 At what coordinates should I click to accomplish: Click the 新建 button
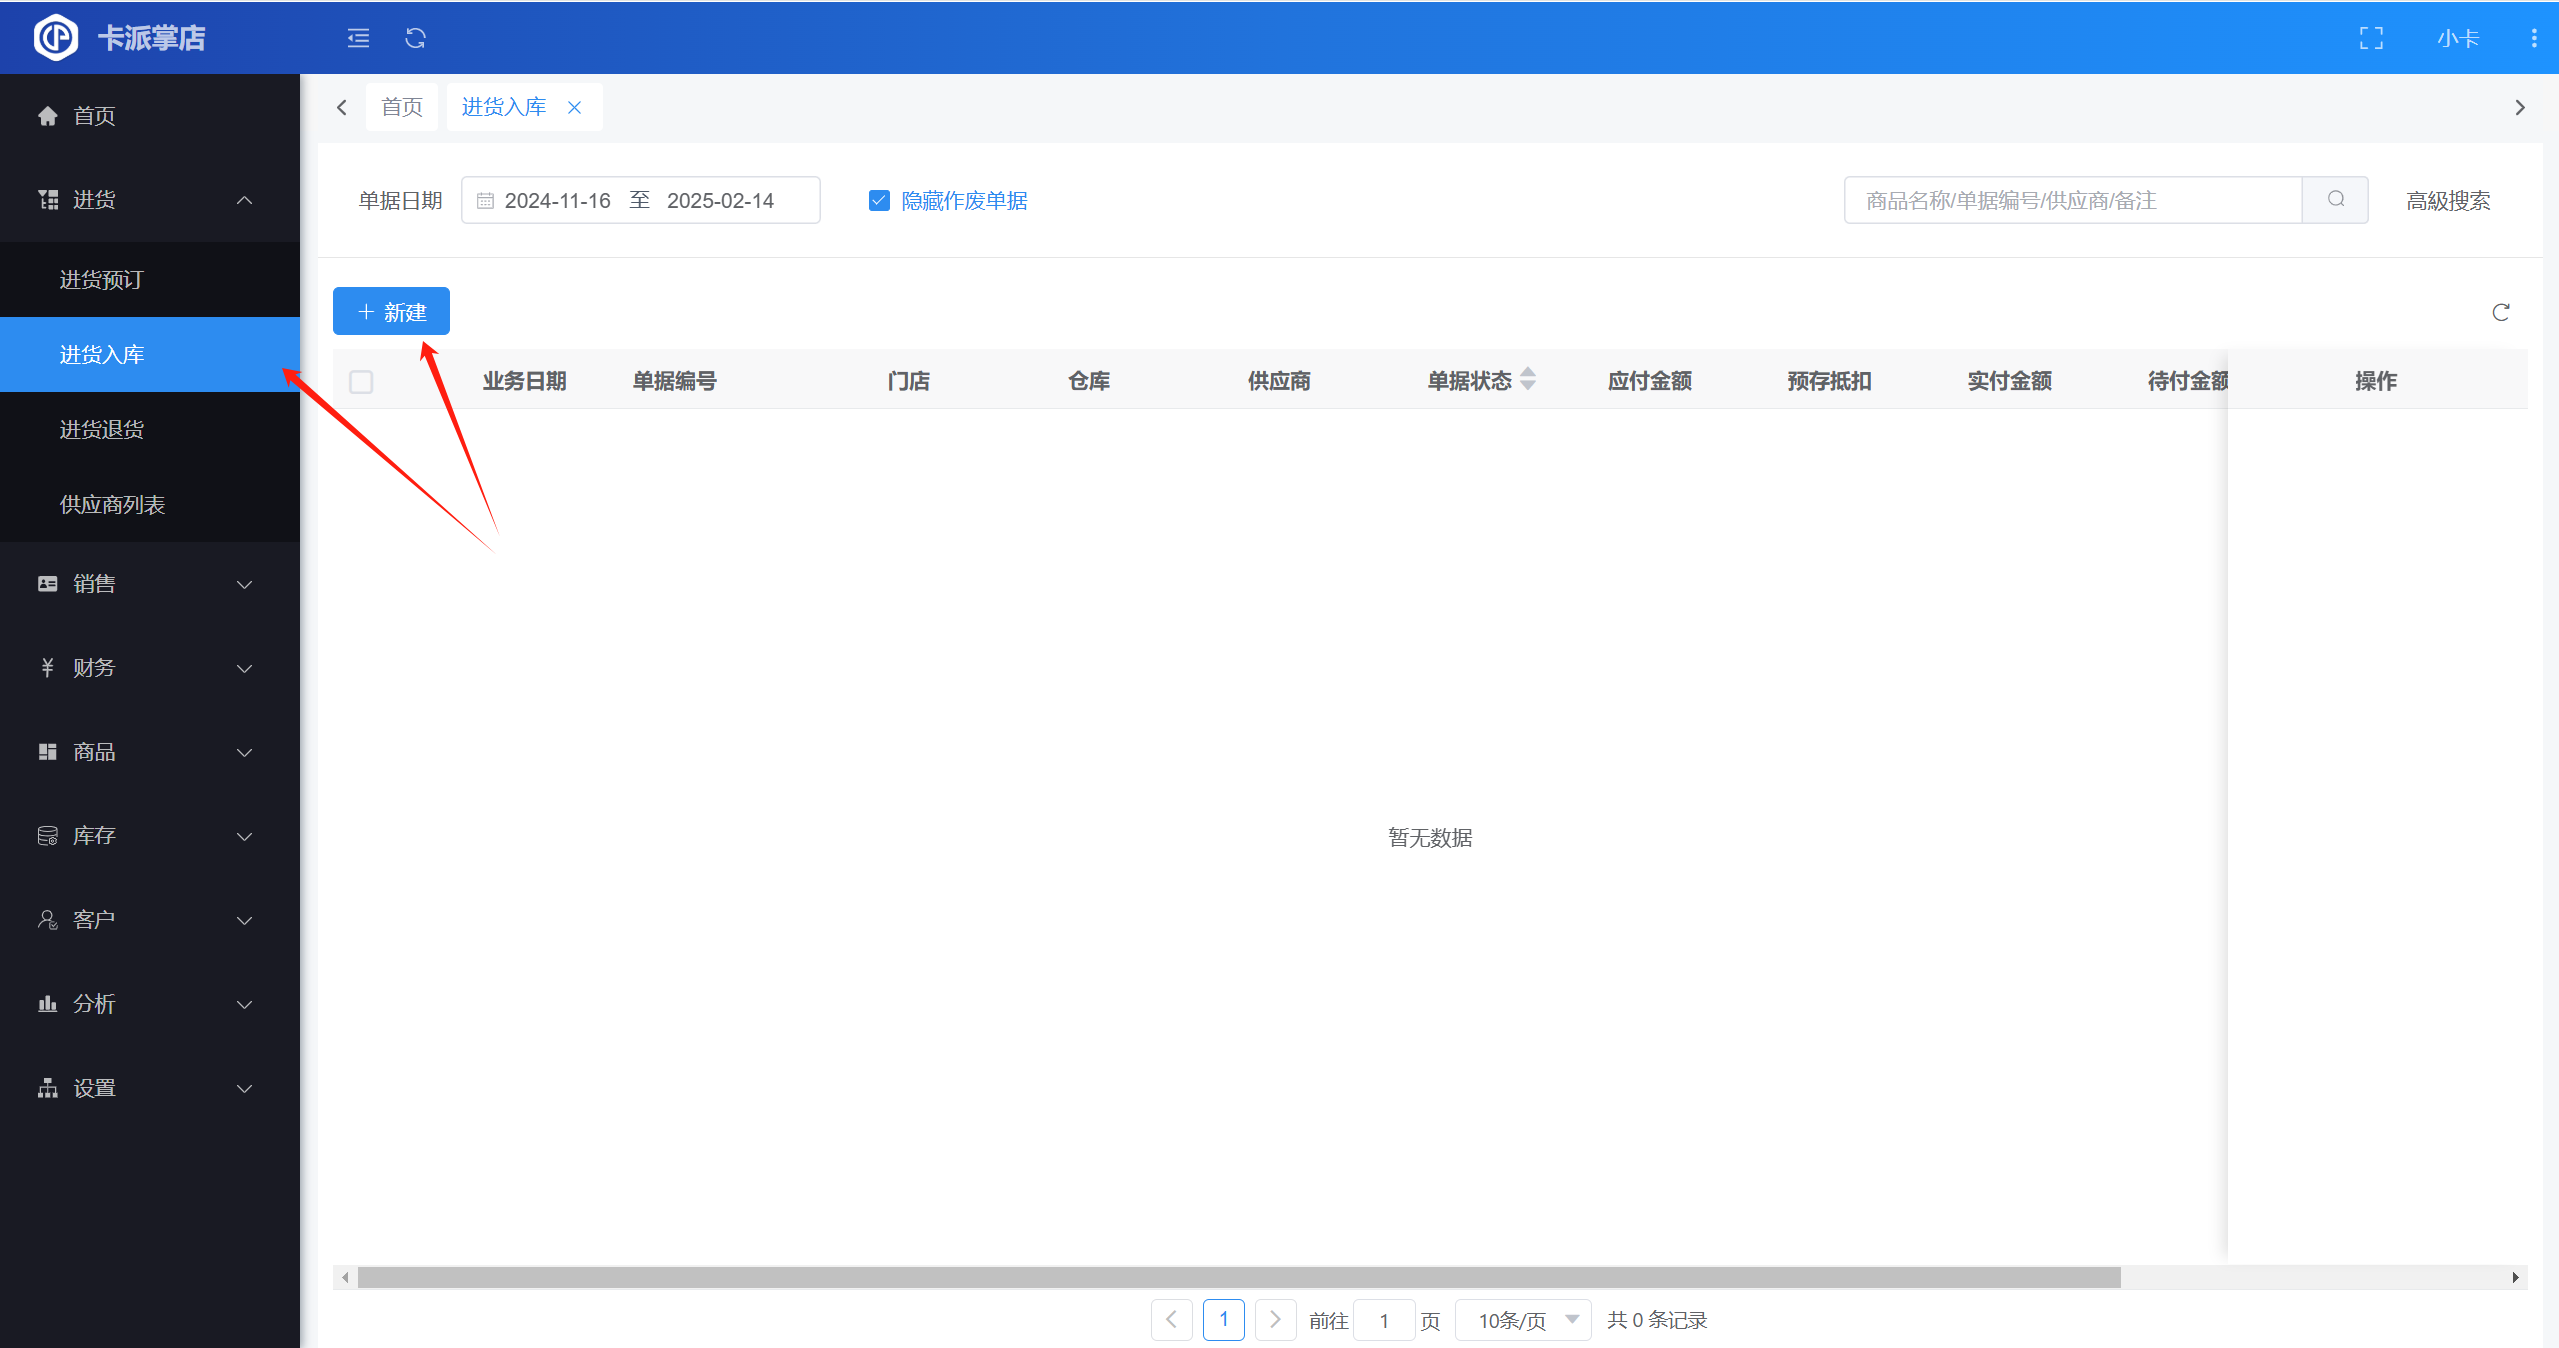[391, 312]
